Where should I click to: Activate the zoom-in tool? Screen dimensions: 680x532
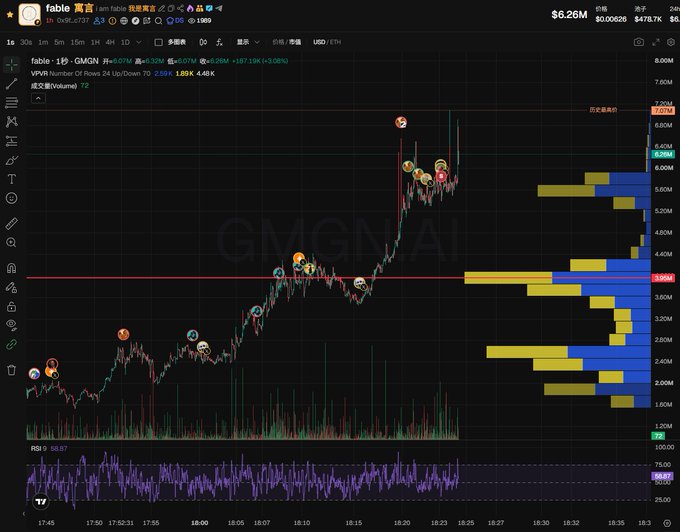click(12, 243)
